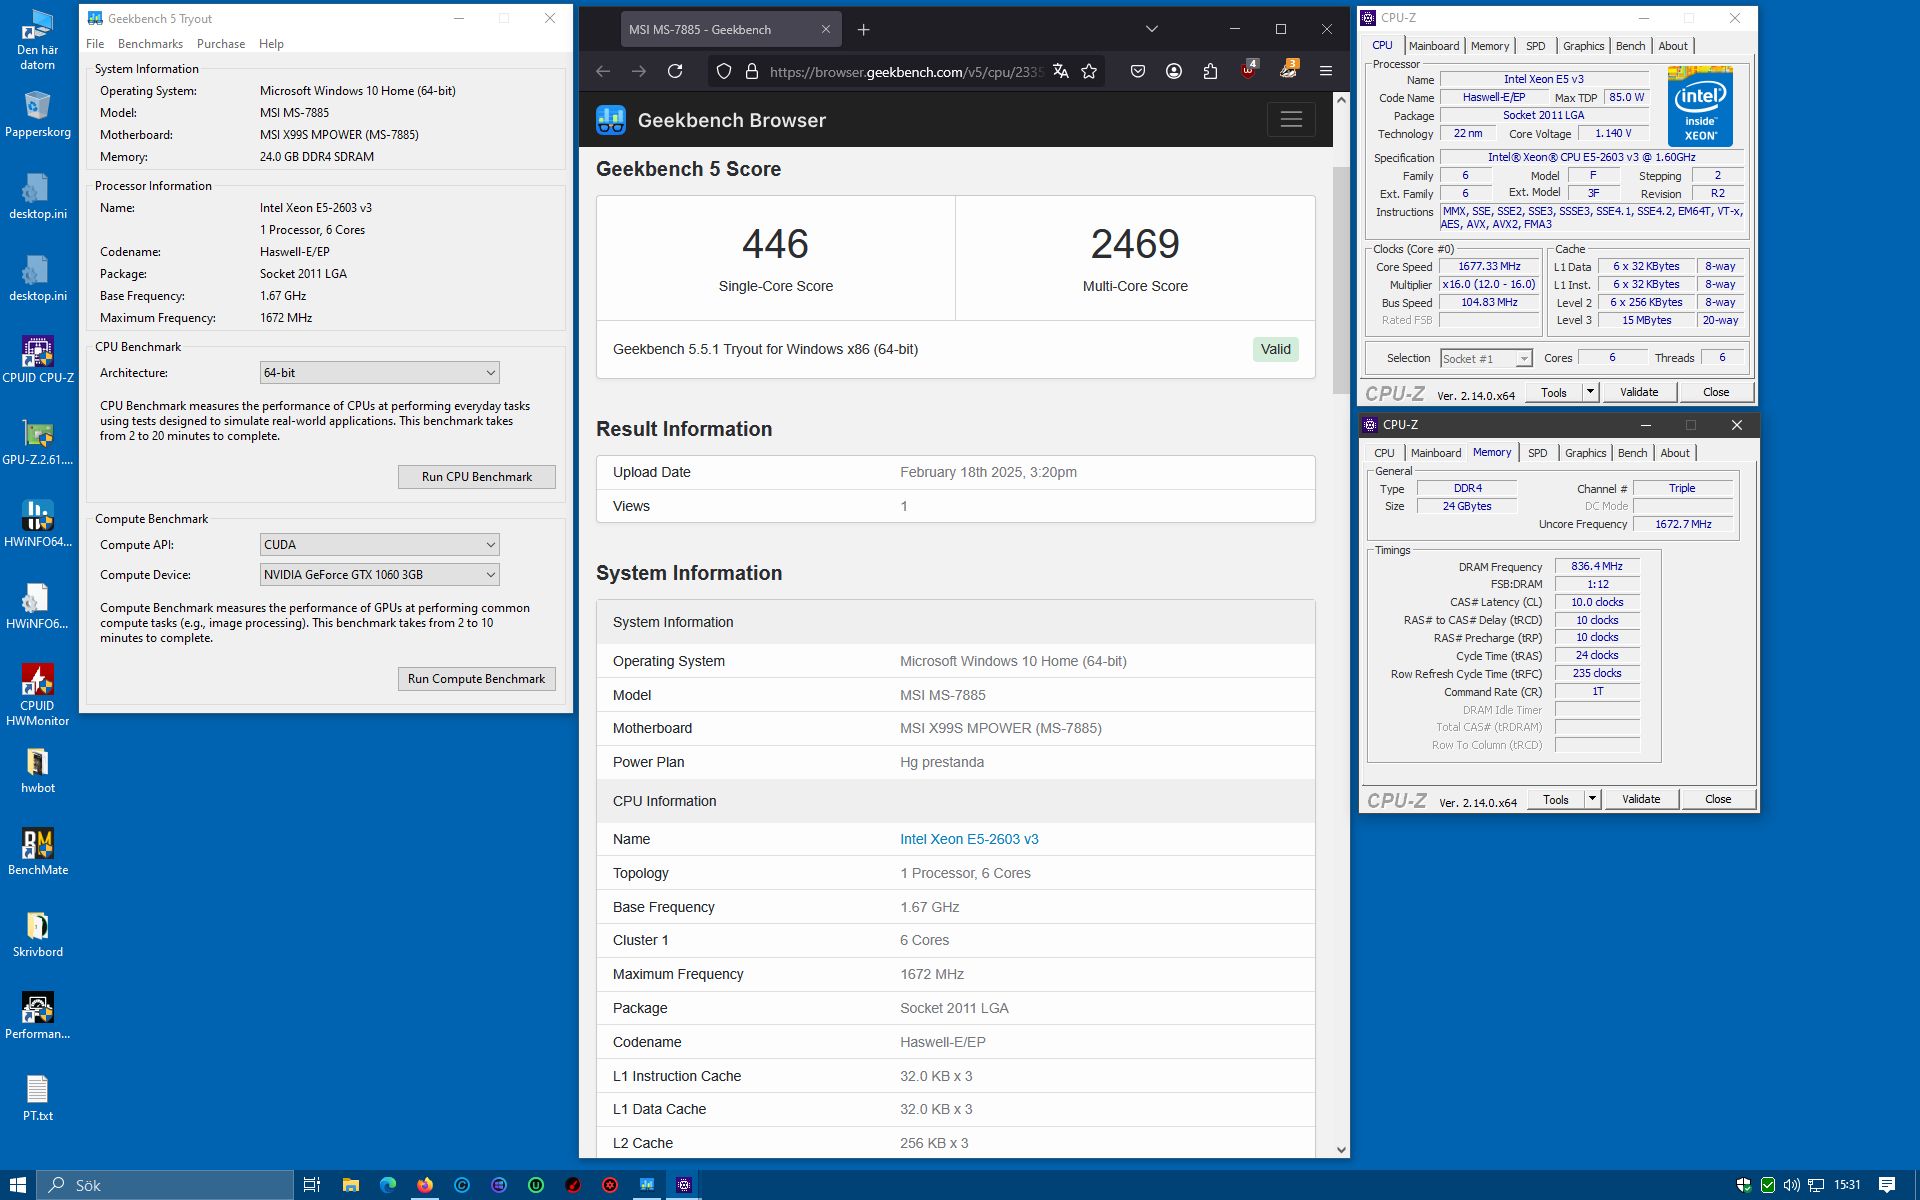Click the 2469 multi-core score

tap(1135, 244)
